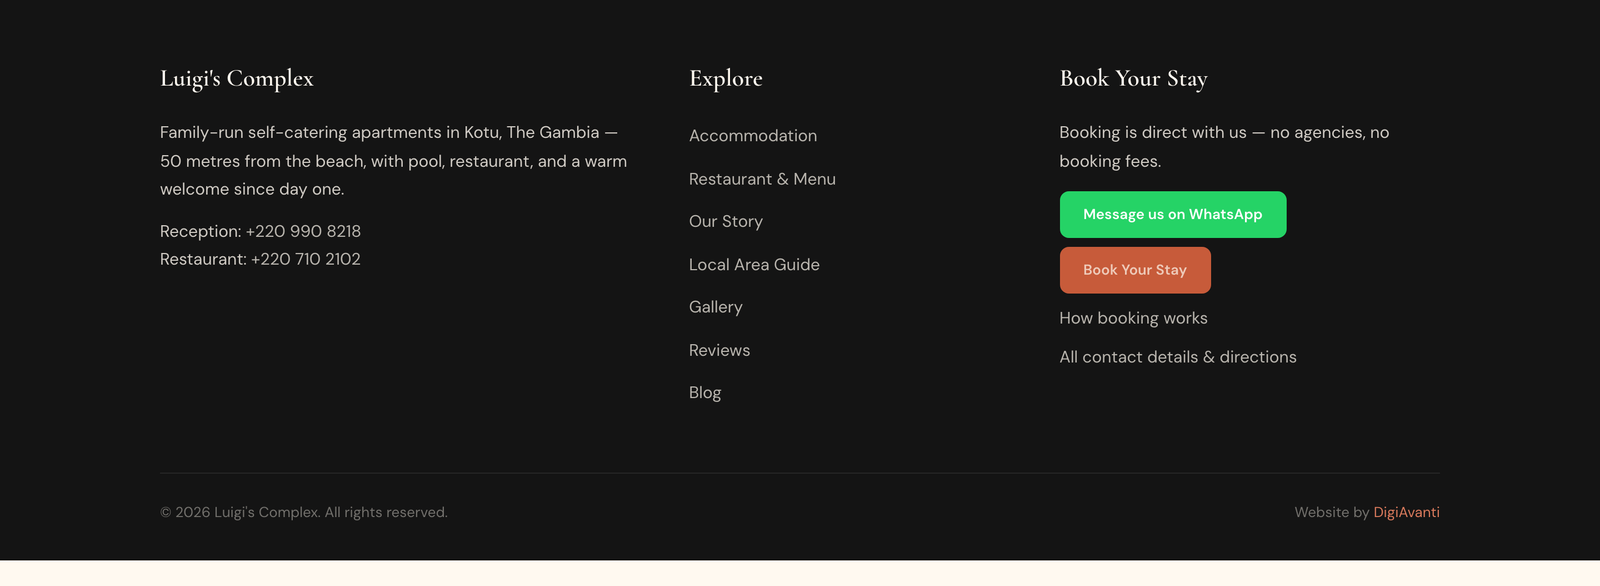
Task: Click Message us on WhatsApp button
Action: [1173, 214]
